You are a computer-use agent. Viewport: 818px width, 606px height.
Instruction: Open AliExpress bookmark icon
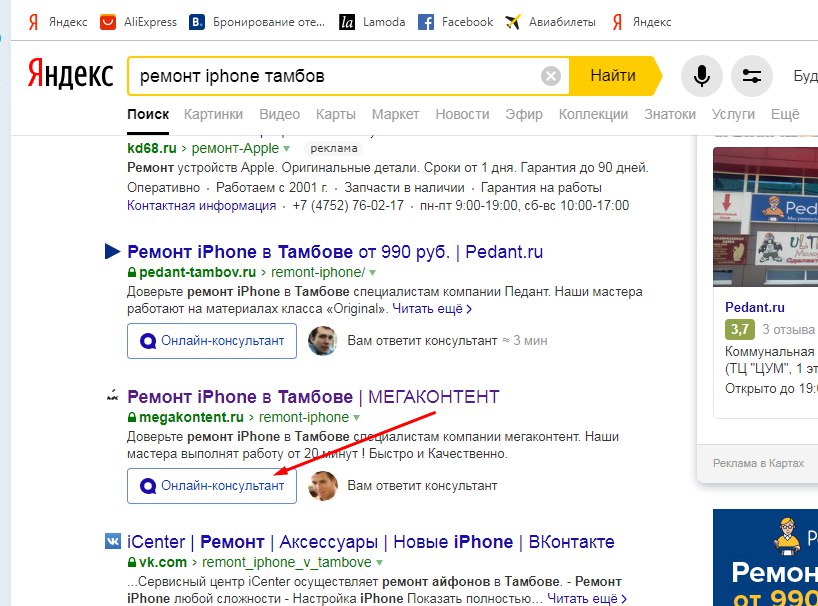pyautogui.click(x=108, y=22)
